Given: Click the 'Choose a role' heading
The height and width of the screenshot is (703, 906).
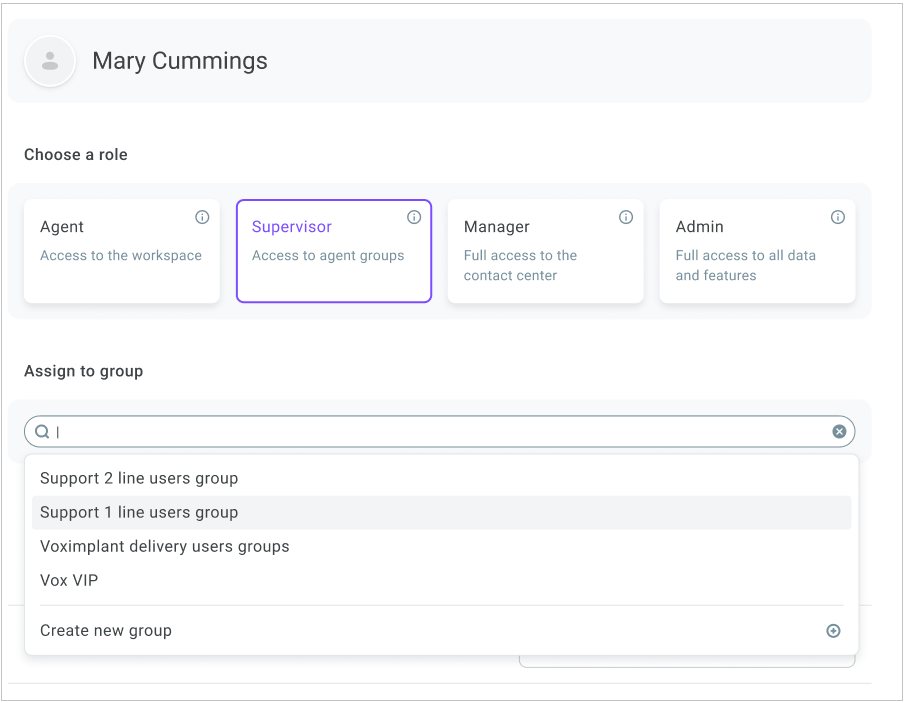Looking at the screenshot, I should tap(76, 155).
